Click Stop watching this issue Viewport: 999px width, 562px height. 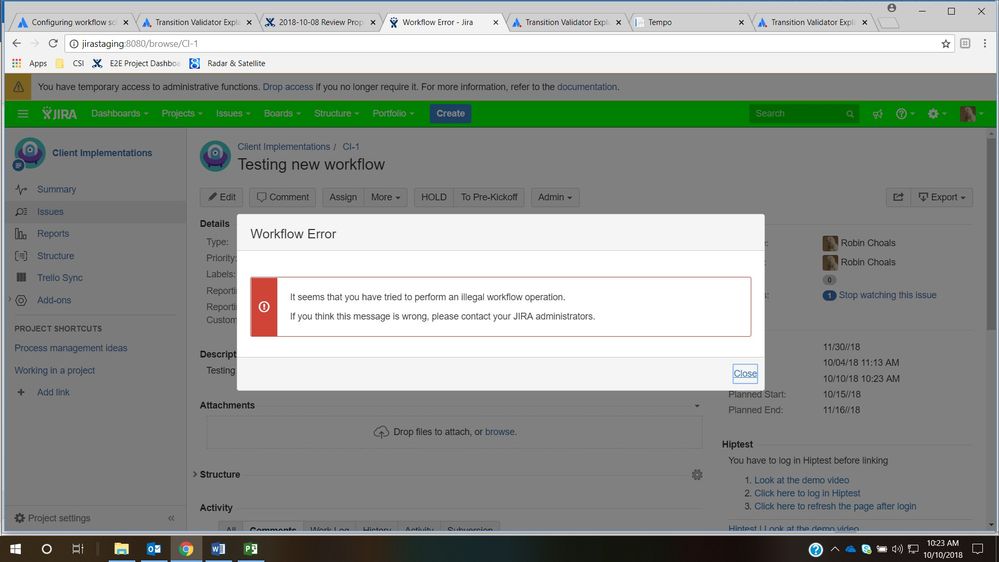pos(887,295)
